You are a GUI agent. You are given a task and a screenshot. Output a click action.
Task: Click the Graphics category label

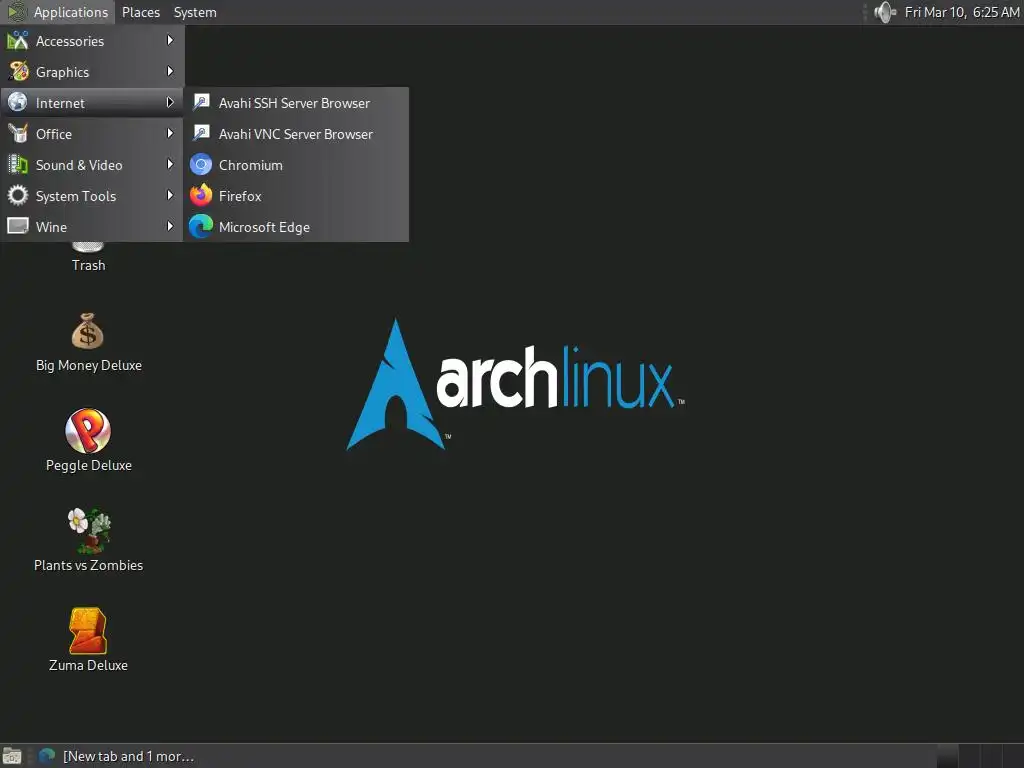(x=62, y=72)
